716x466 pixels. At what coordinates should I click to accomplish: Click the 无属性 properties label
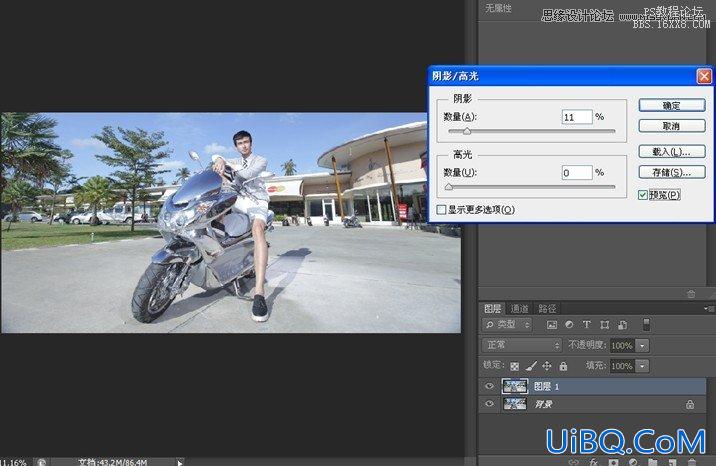[x=498, y=8]
